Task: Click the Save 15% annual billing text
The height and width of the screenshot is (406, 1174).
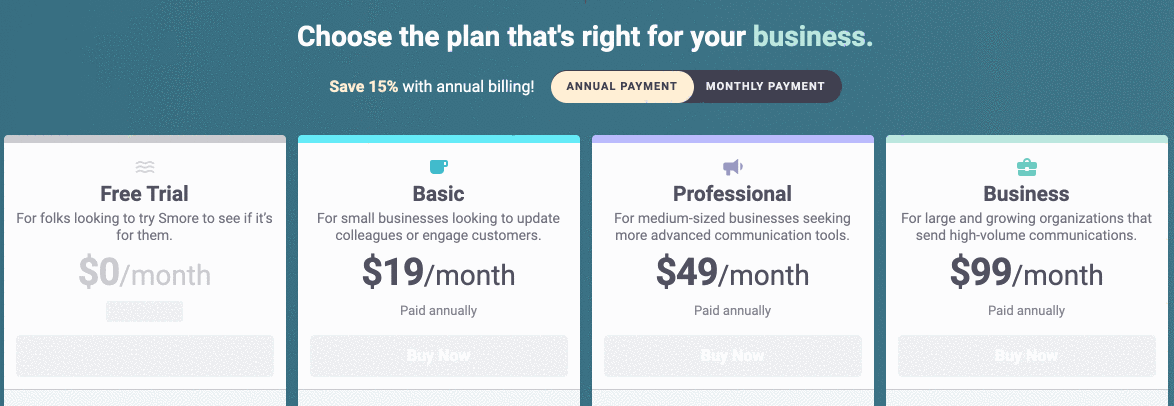Action: pyautogui.click(x=431, y=87)
